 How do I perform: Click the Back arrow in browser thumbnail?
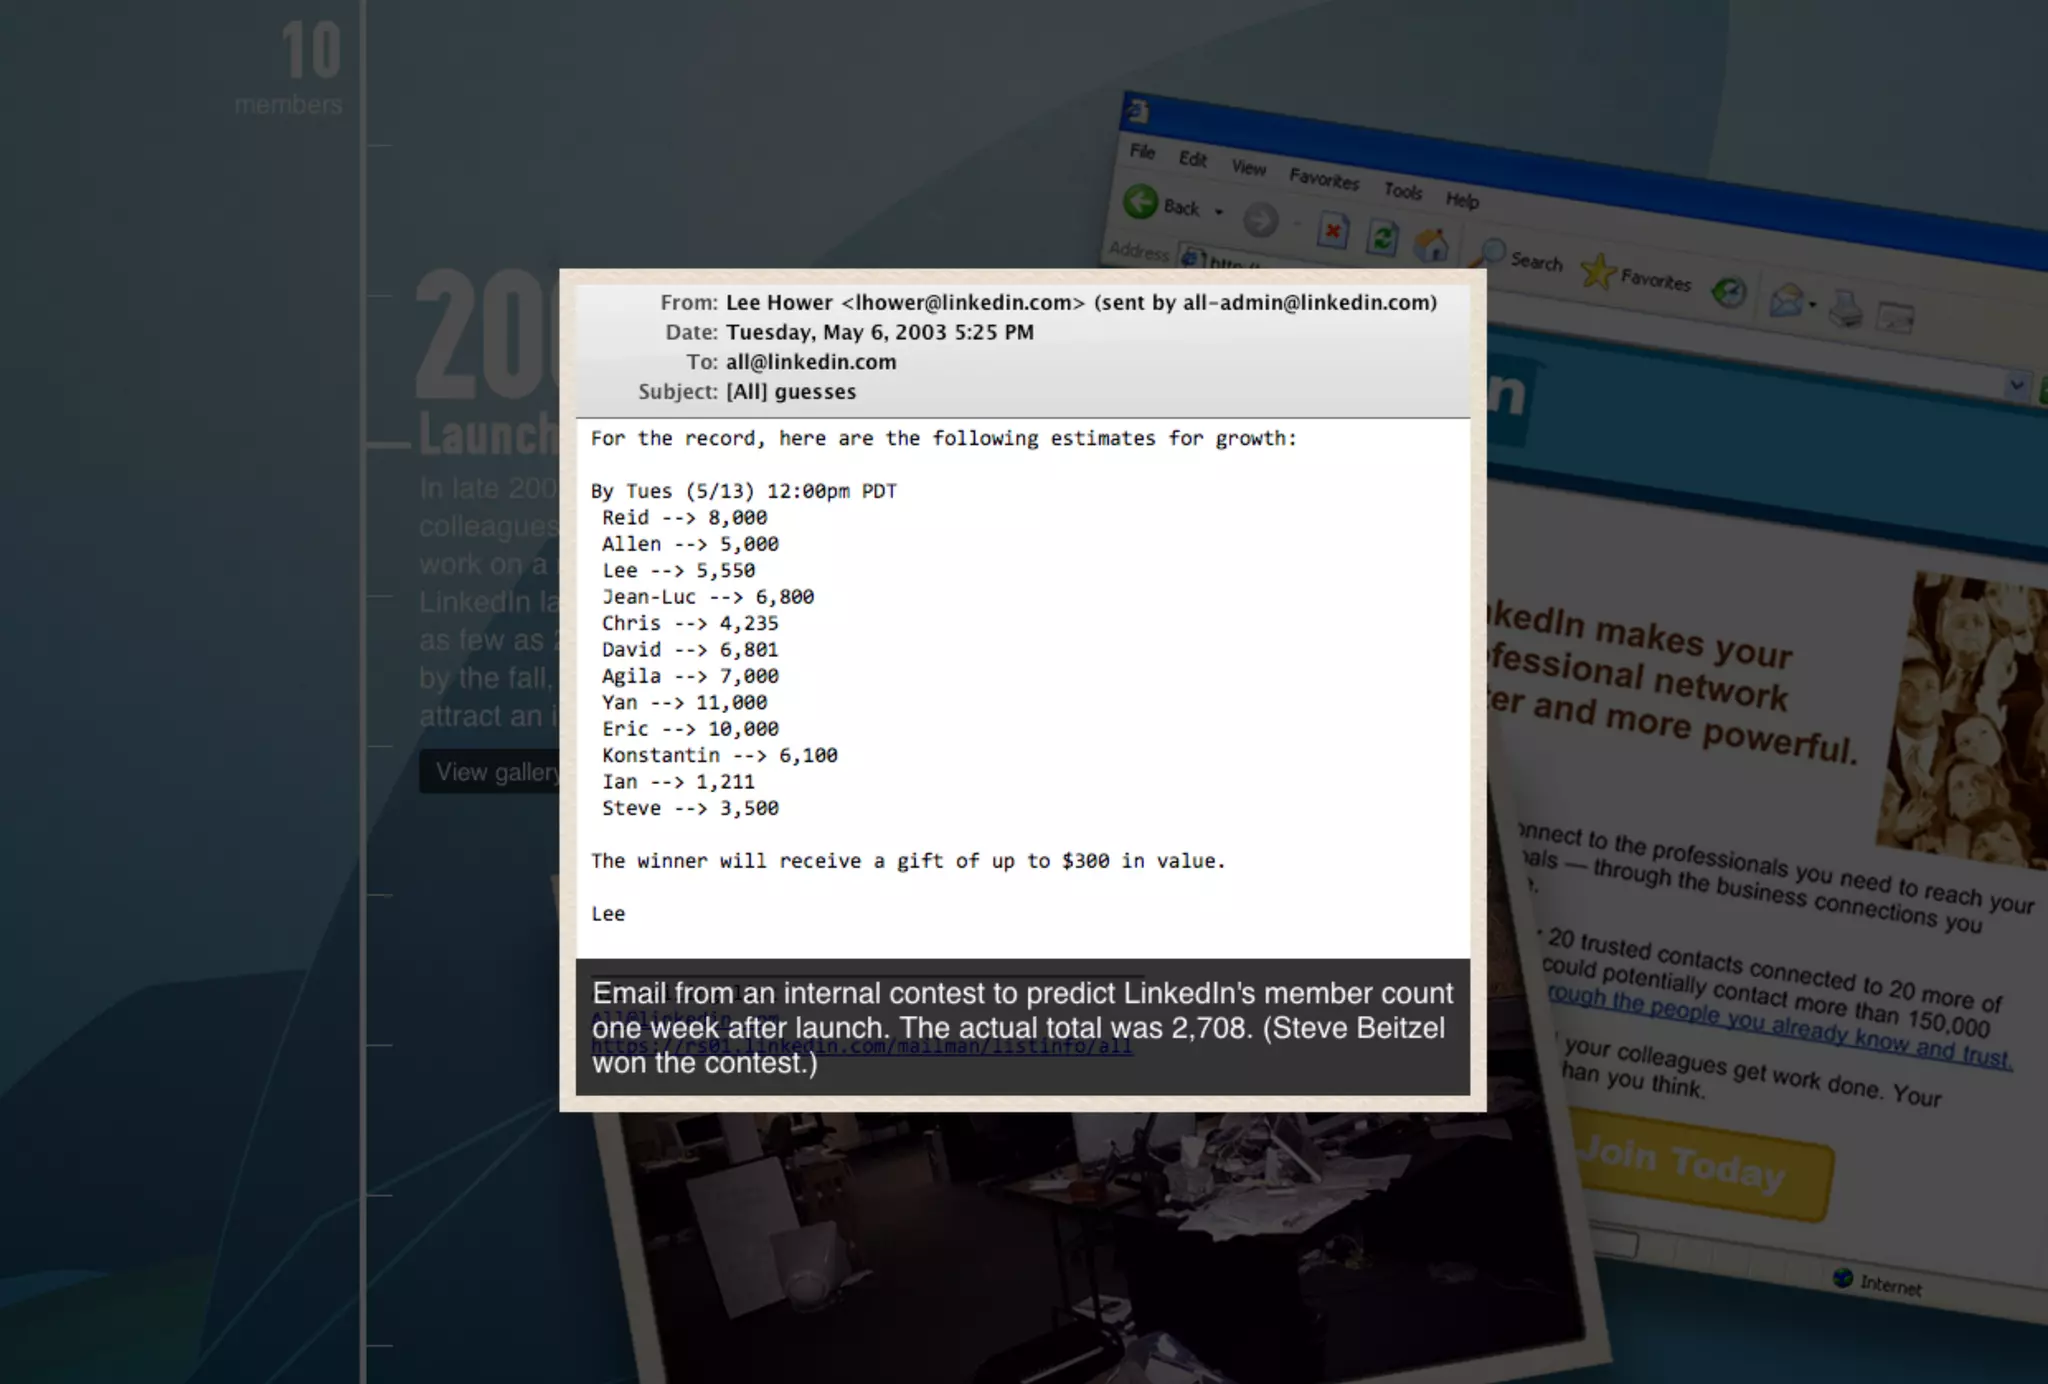tap(1140, 202)
